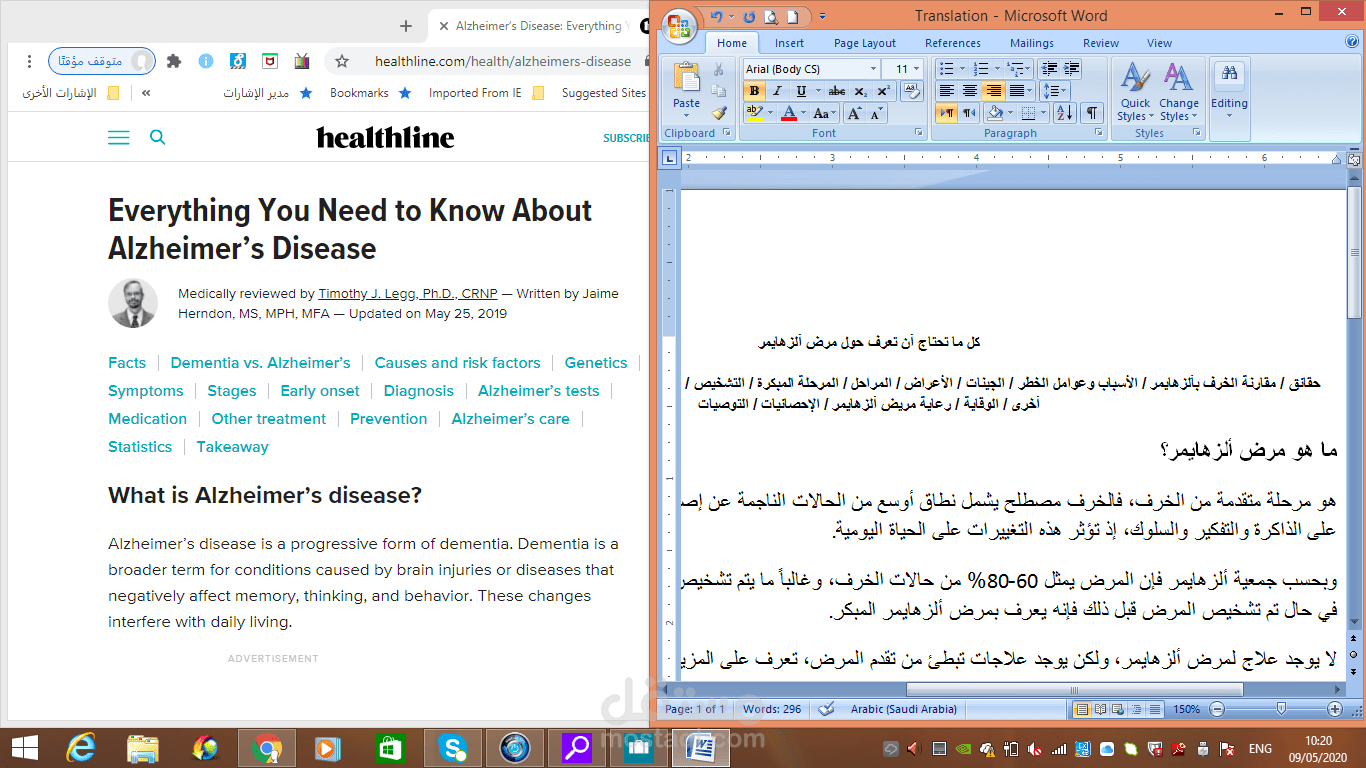Open the font name dropdown Arial (Body CS)
The width and height of the screenshot is (1366, 768).
873,69
